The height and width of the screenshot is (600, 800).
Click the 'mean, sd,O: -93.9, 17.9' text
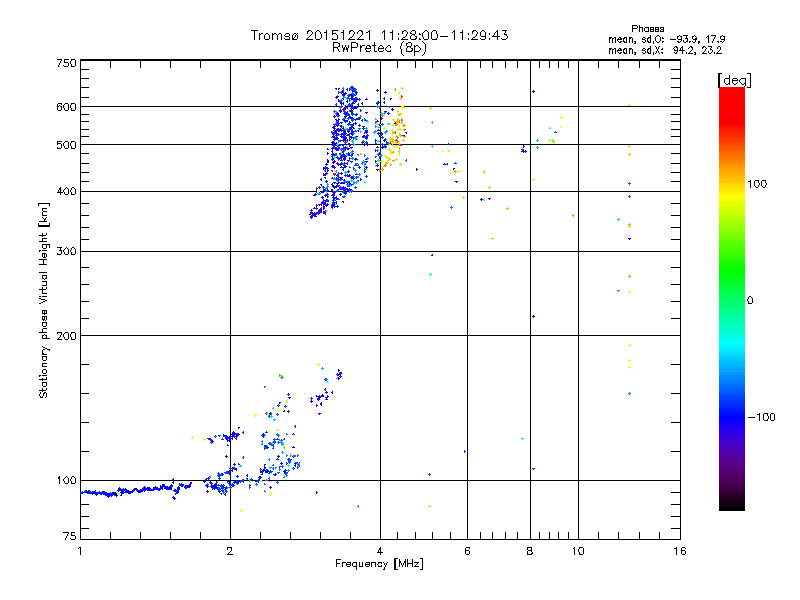[x=666, y=39]
